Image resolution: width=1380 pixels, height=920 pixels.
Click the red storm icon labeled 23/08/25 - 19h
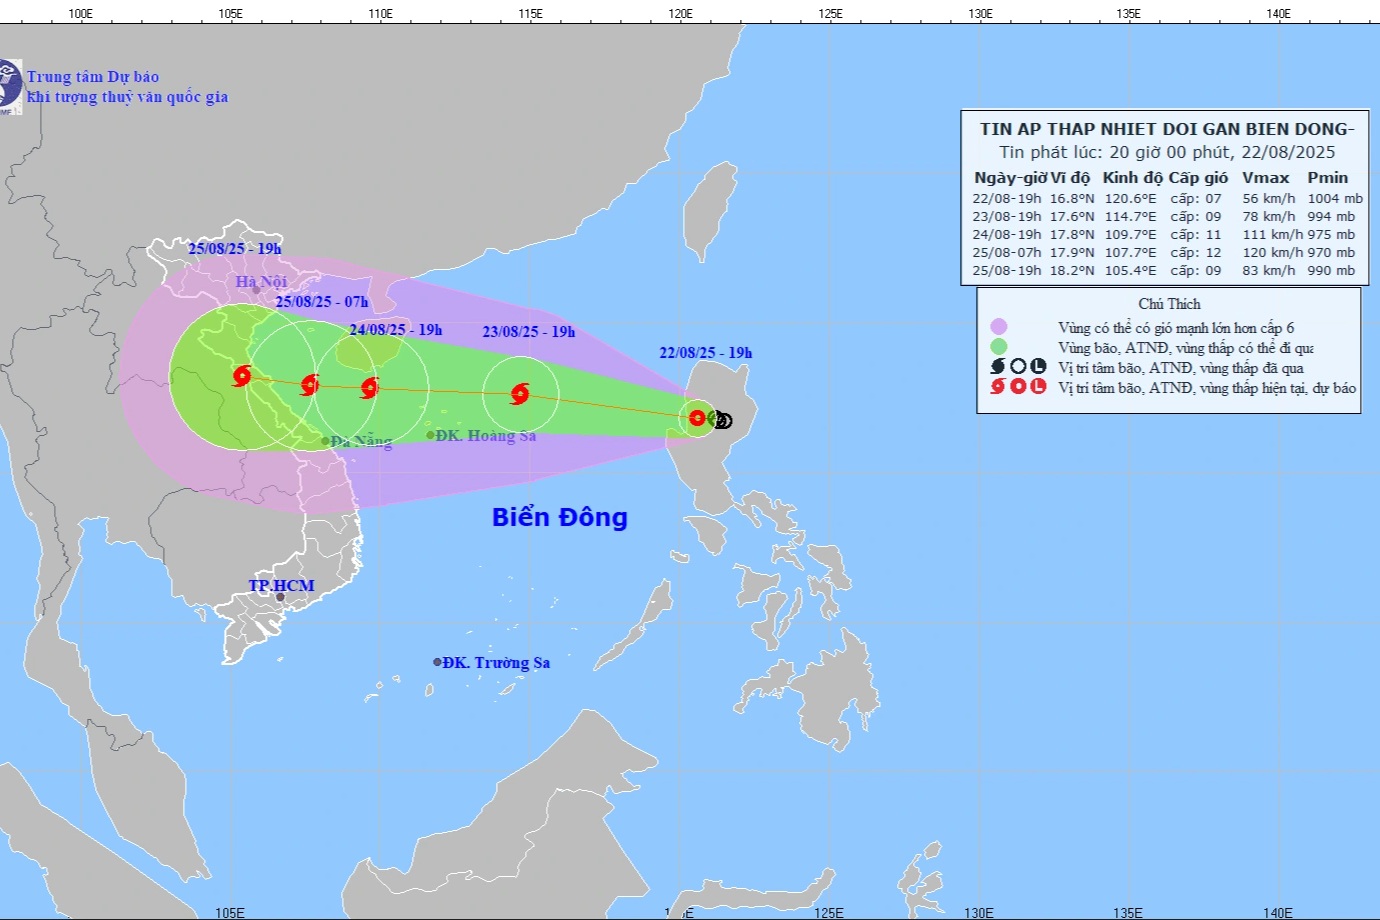(519, 394)
